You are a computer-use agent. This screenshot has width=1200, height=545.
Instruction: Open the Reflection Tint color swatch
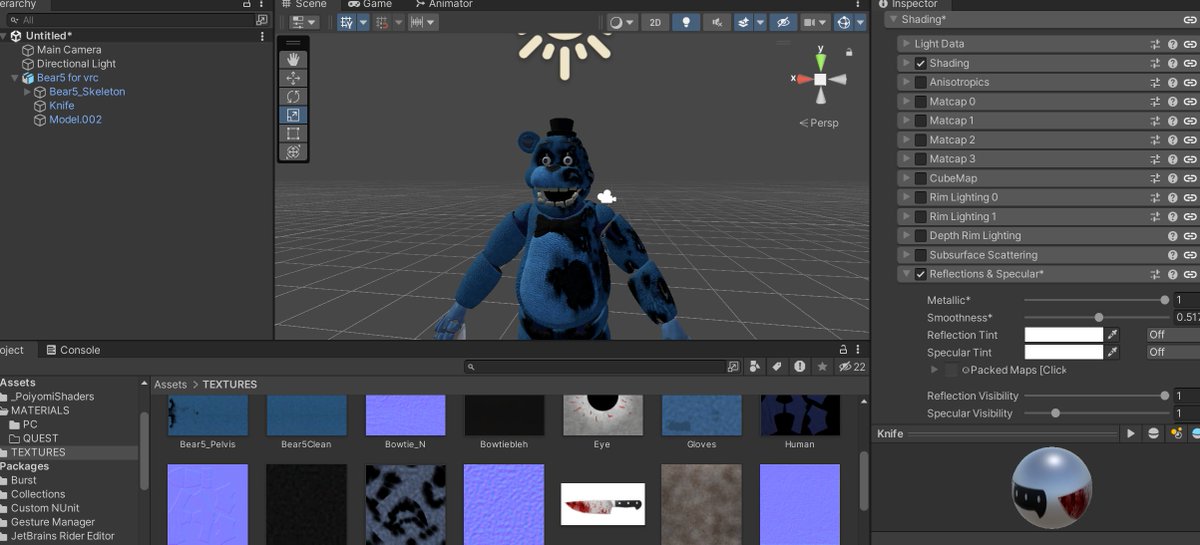pyautogui.click(x=1063, y=335)
